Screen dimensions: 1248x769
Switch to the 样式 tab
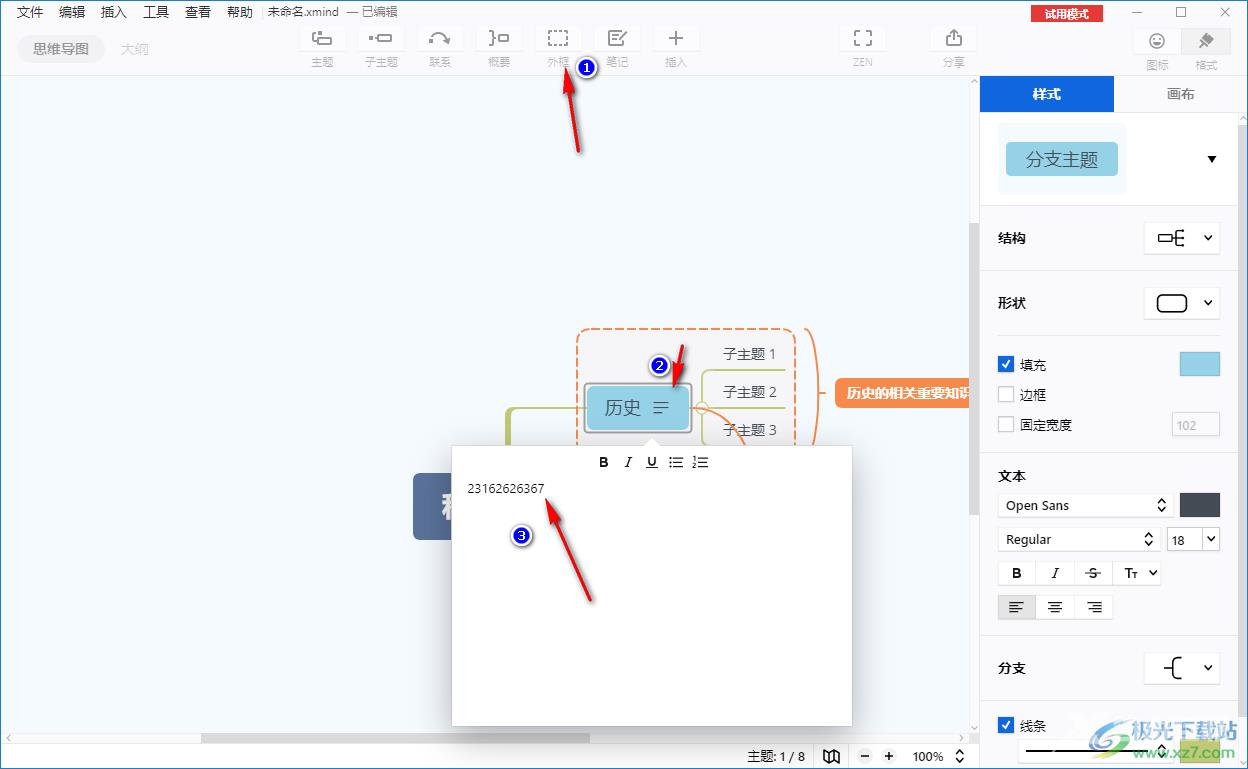coord(1046,94)
